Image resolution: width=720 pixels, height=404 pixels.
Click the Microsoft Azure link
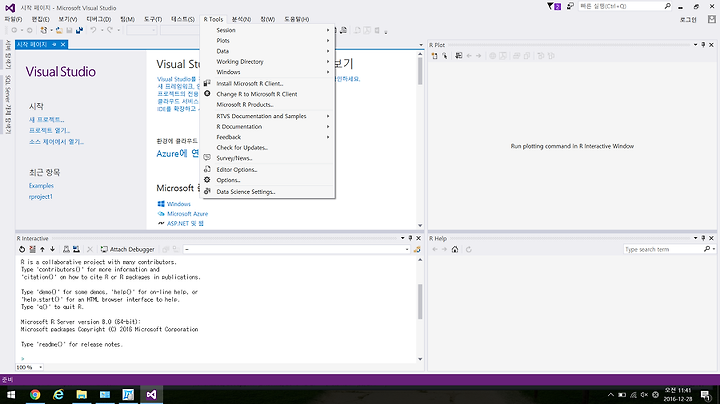click(187, 214)
